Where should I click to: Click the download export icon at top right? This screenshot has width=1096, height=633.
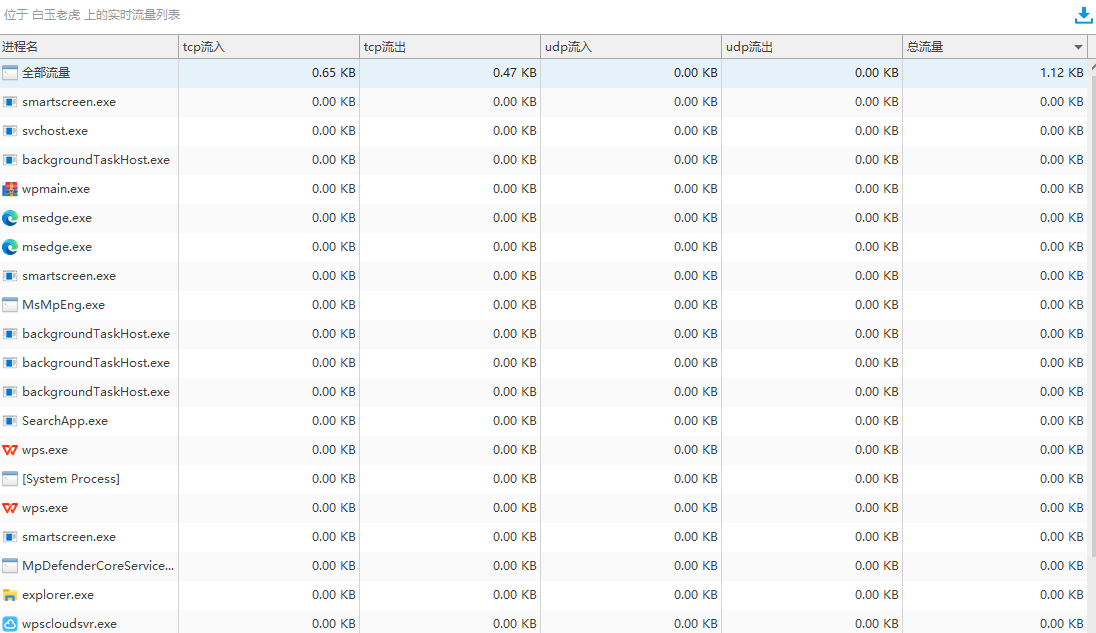(1083, 15)
